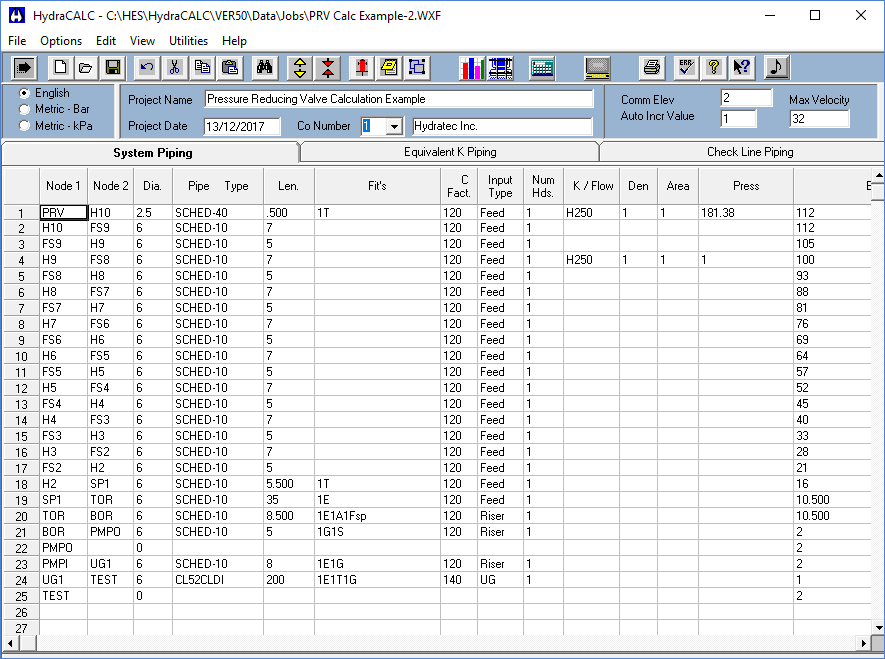
Task: Open find with binoculars icon
Action: click(264, 68)
